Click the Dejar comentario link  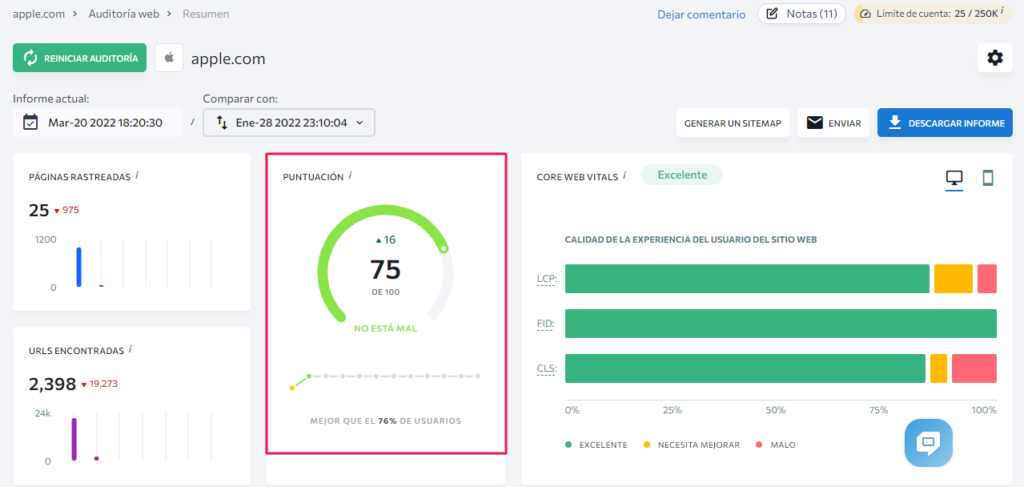pos(701,14)
